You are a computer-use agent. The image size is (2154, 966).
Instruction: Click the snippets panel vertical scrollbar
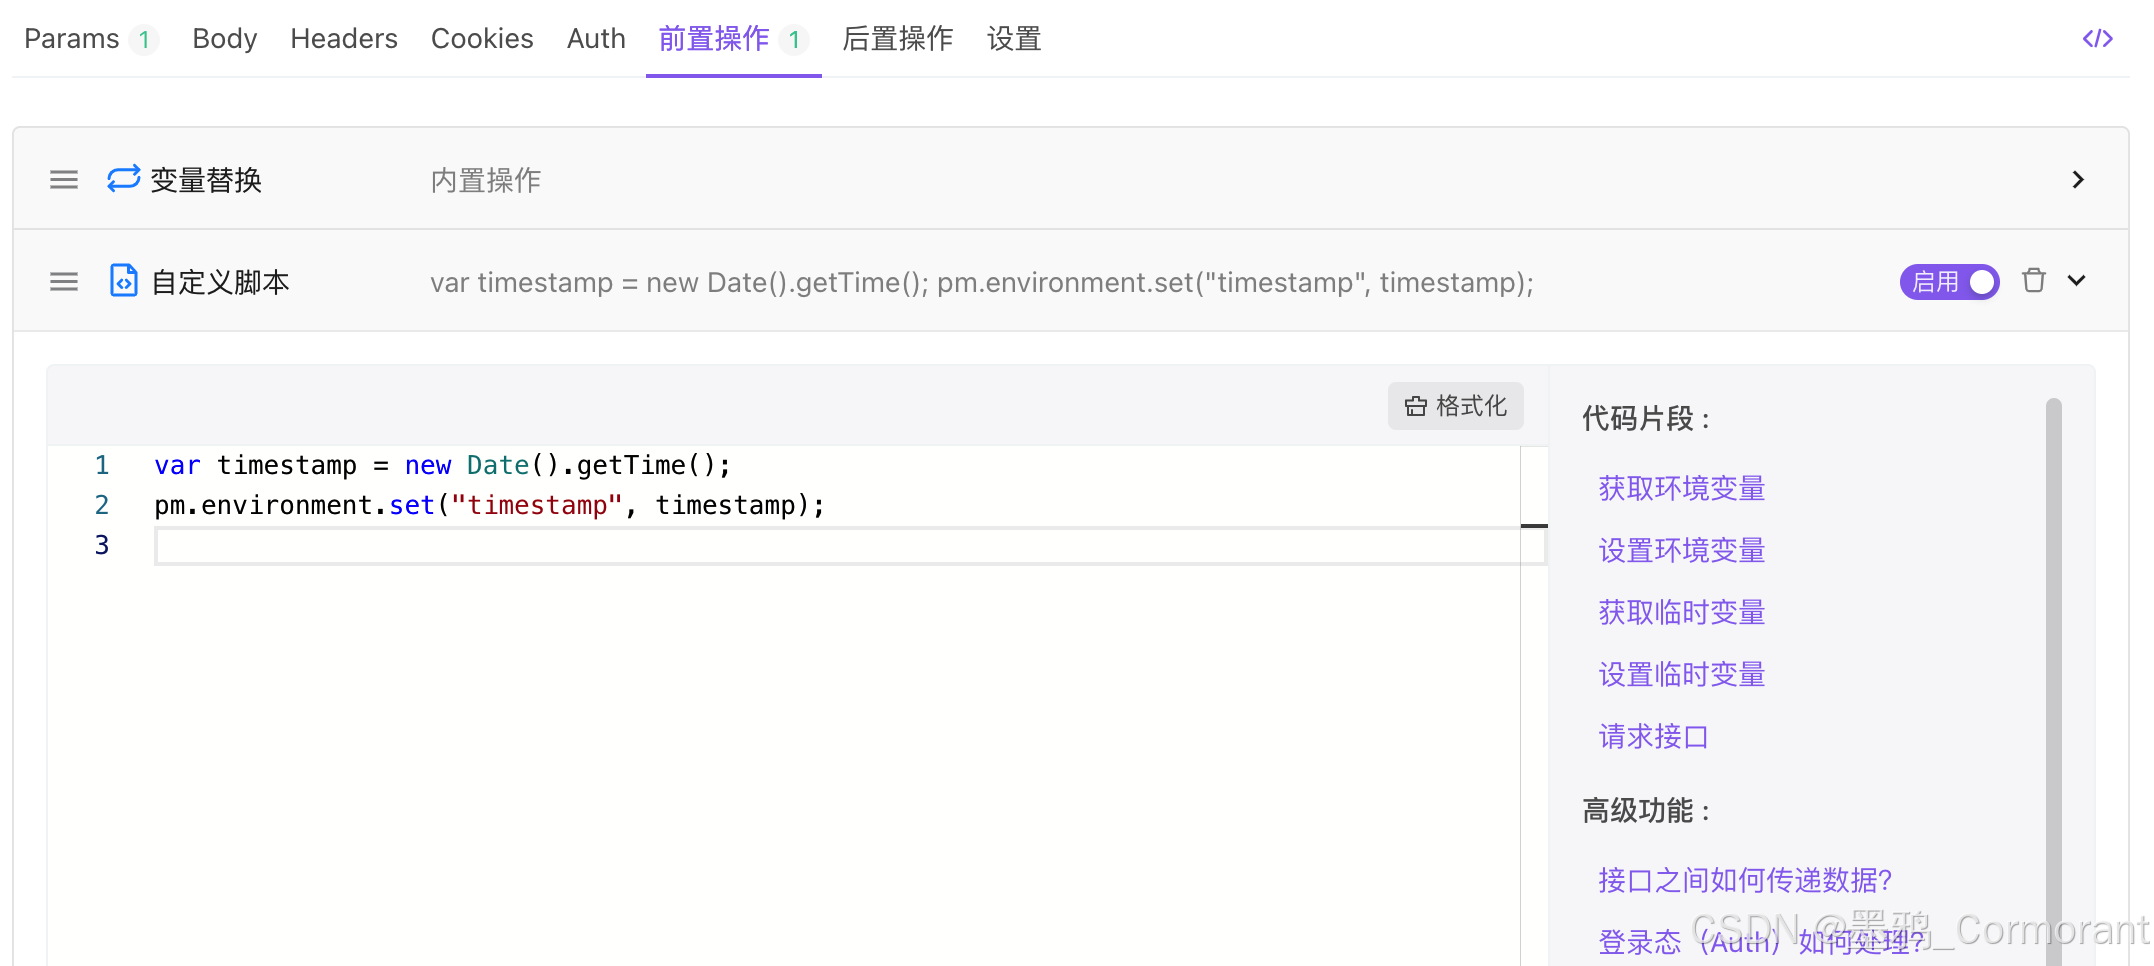click(2054, 680)
